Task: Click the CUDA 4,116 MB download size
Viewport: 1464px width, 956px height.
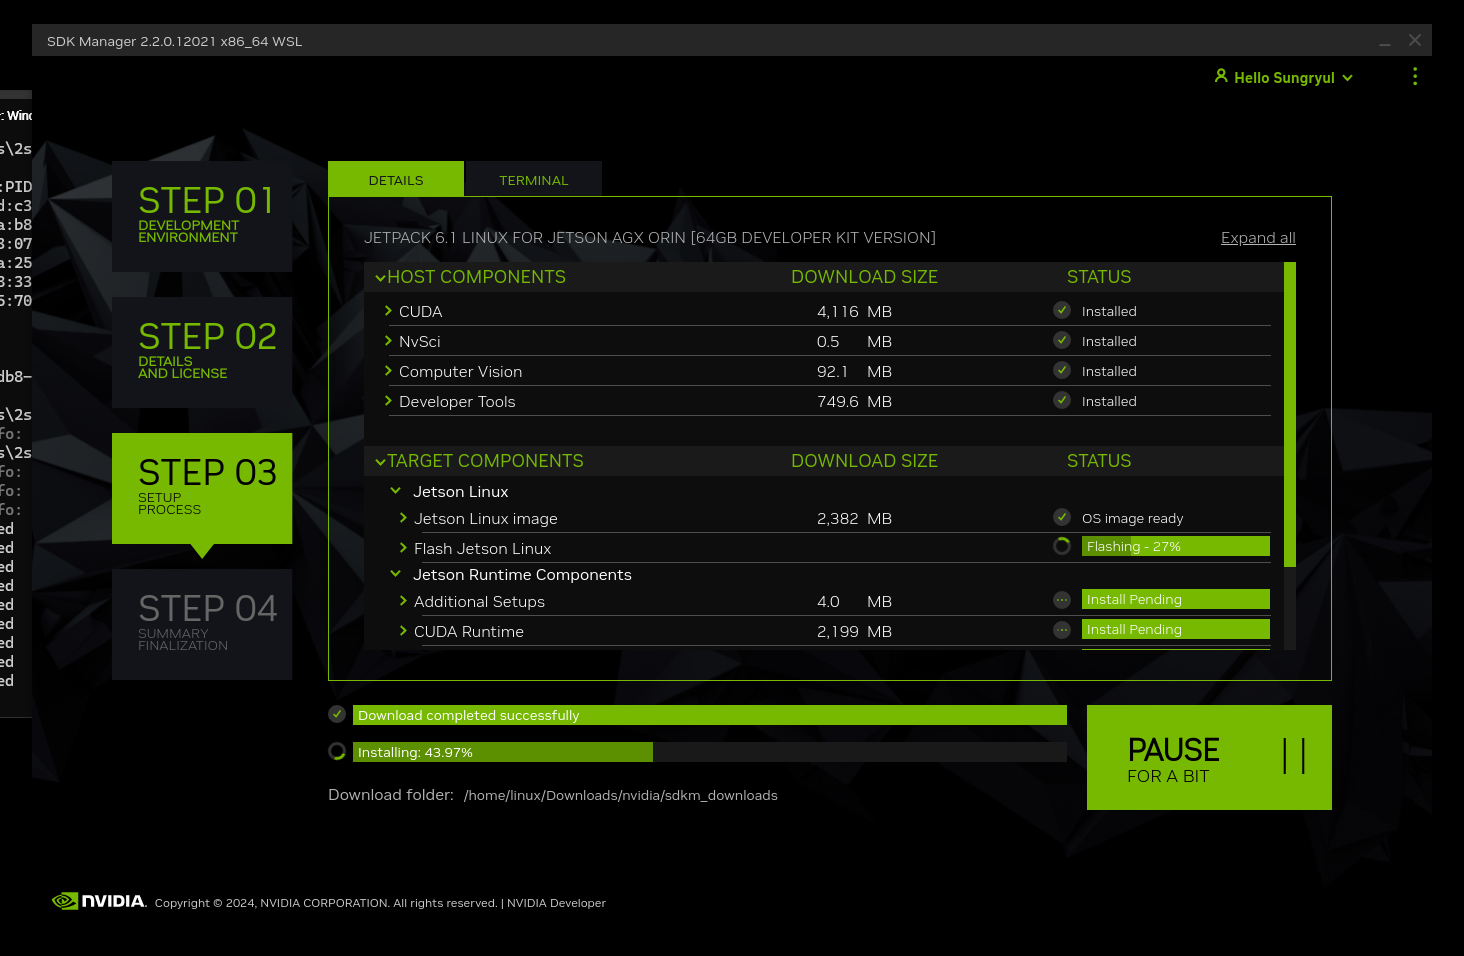Action: click(x=854, y=311)
